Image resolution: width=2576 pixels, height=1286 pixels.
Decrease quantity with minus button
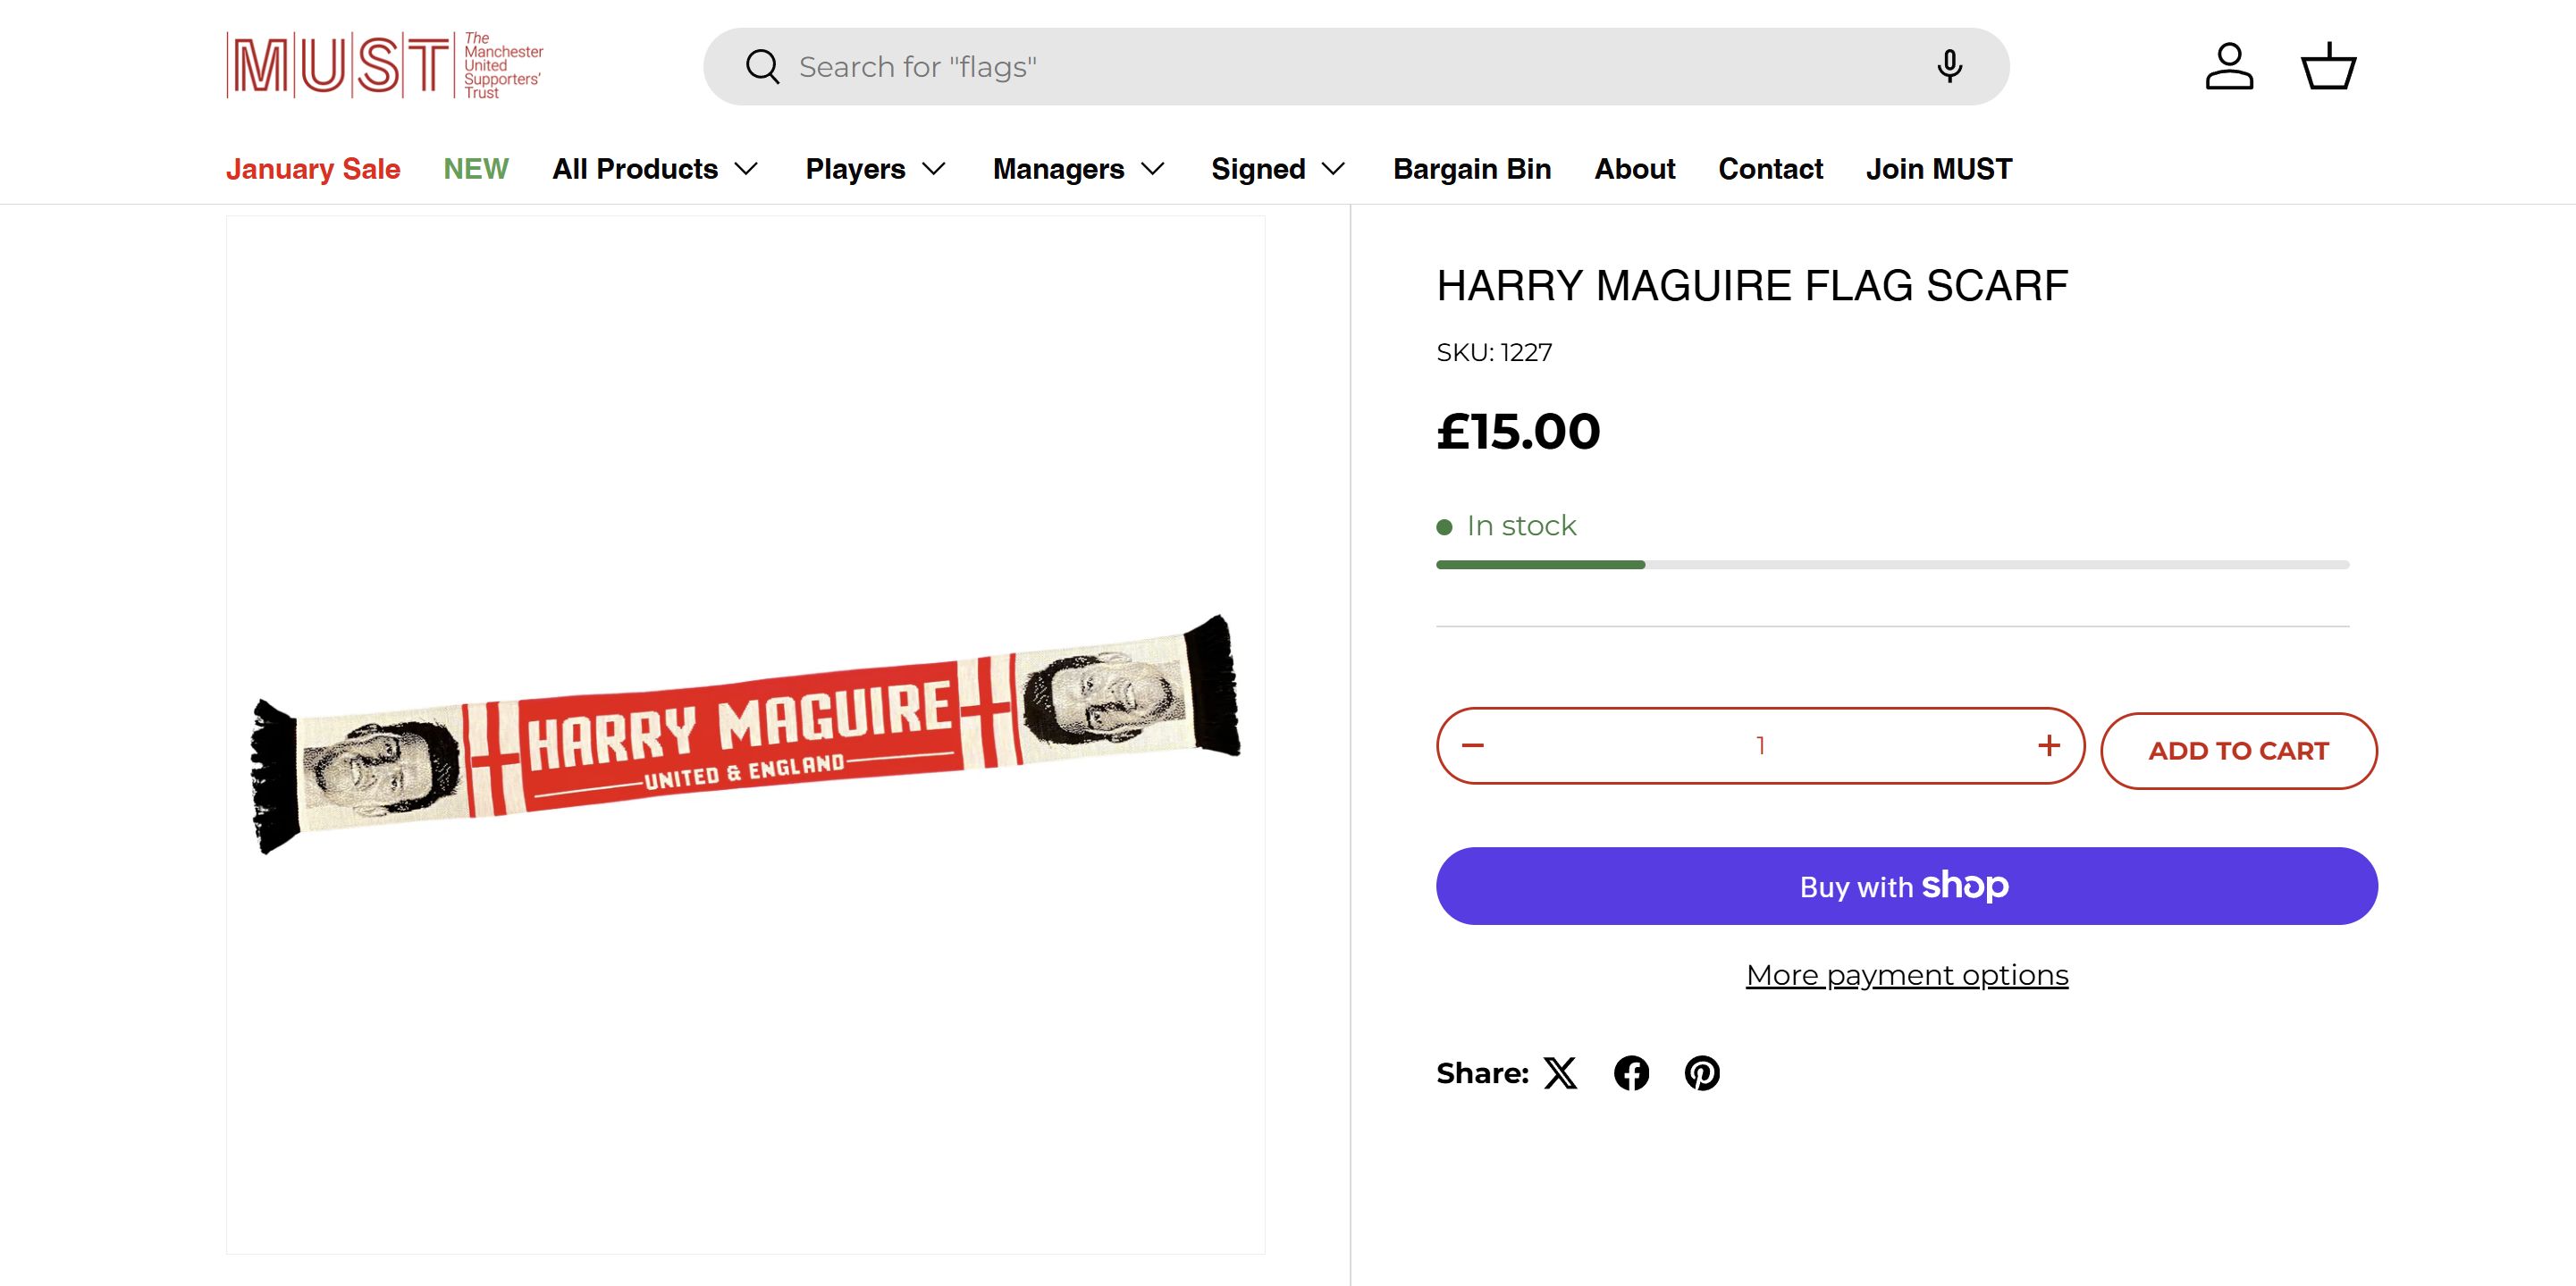[1473, 746]
